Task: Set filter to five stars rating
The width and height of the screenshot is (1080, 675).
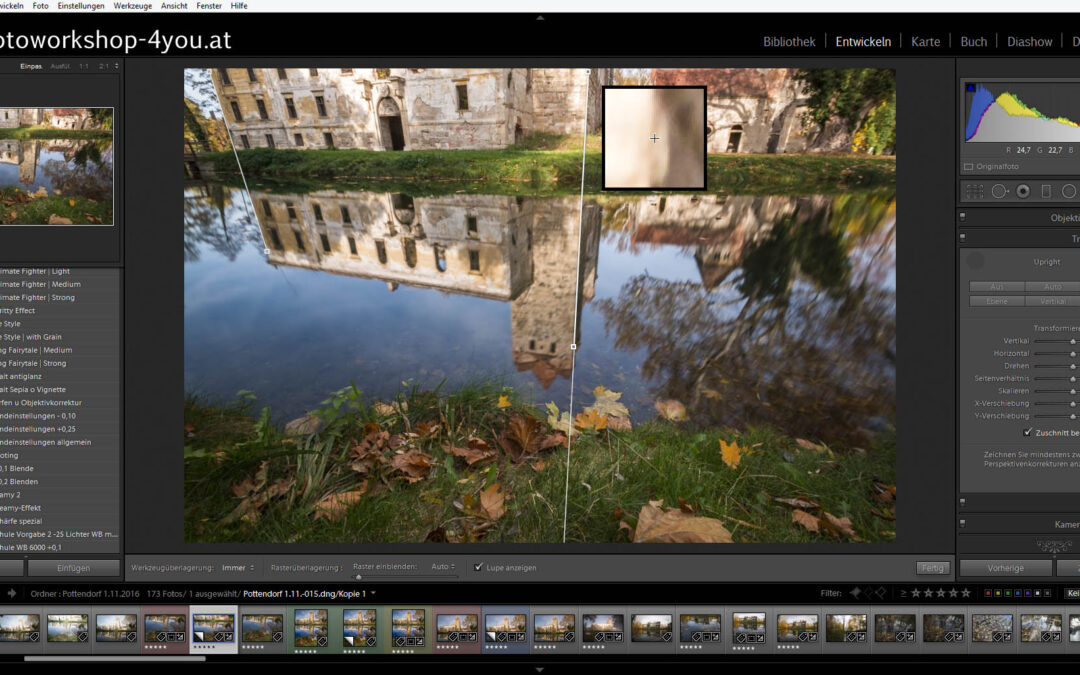Action: click(x=966, y=593)
